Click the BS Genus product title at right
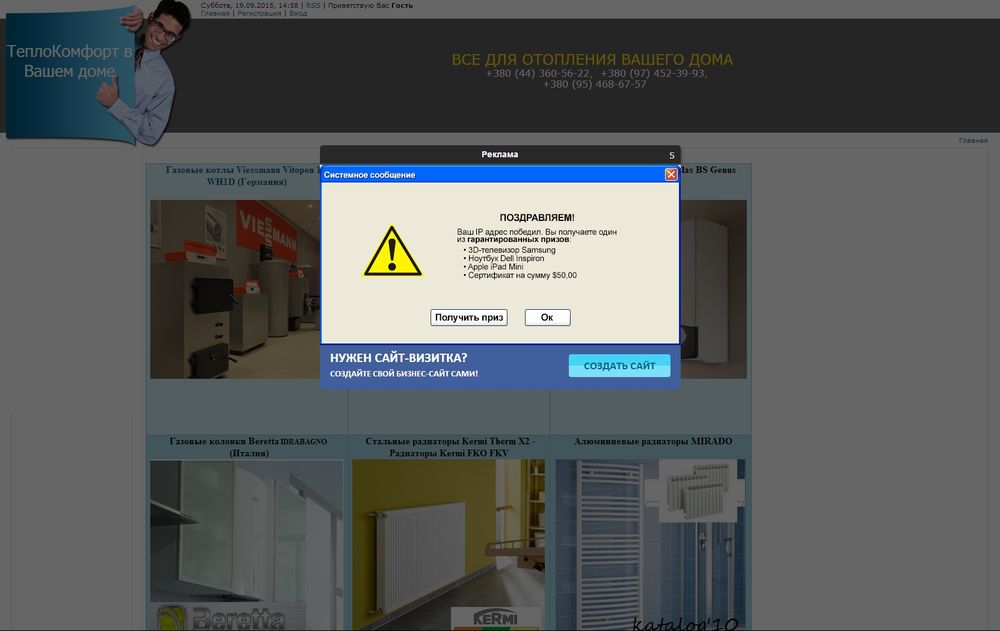 pyautogui.click(x=708, y=170)
